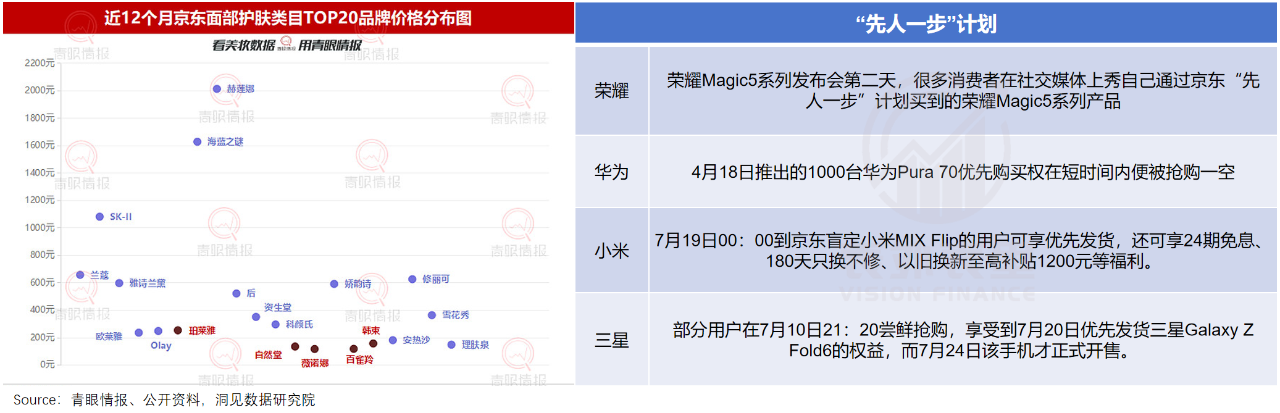
Task: Click the Olay brand label
Action: [x=160, y=346]
